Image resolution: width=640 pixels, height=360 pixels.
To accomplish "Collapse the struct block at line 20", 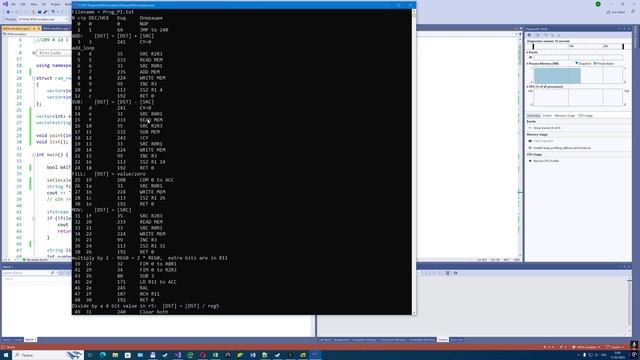I will [x=33, y=78].
